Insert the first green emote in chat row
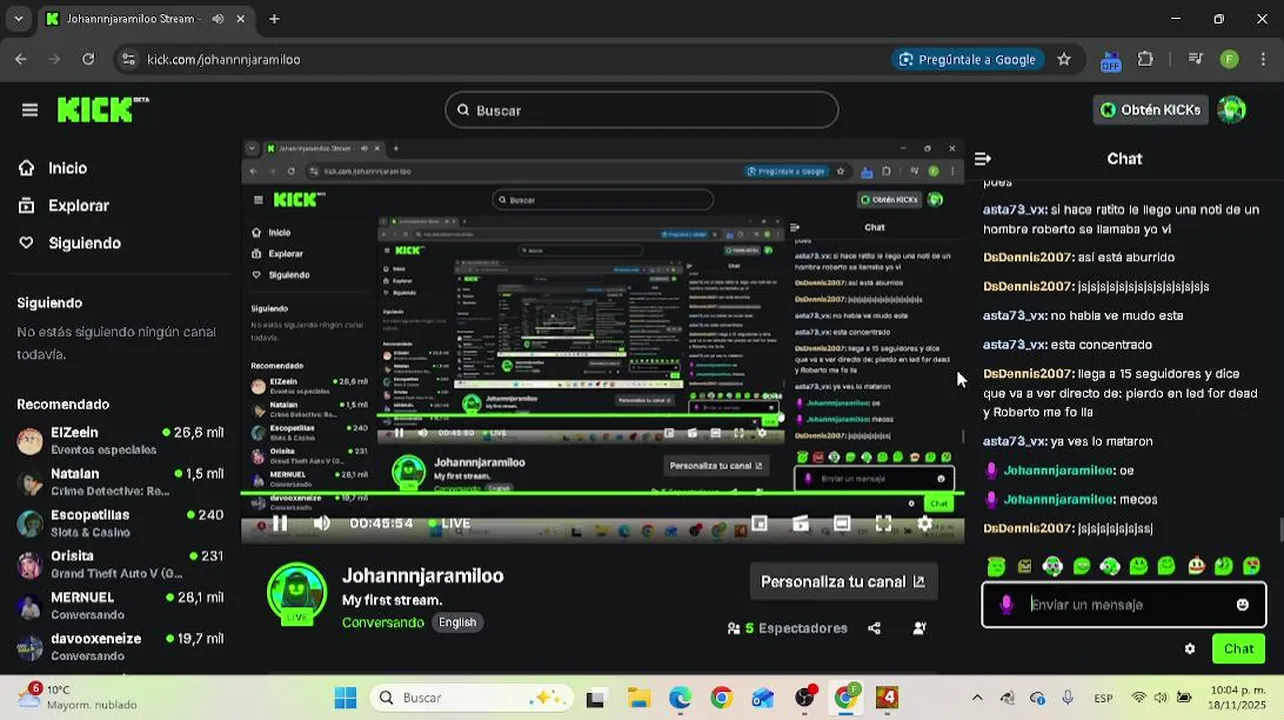1284x720 pixels. [996, 567]
